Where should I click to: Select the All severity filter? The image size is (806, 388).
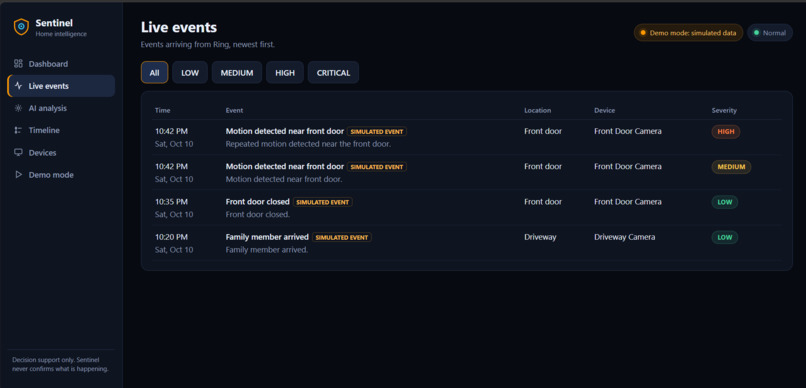point(154,72)
